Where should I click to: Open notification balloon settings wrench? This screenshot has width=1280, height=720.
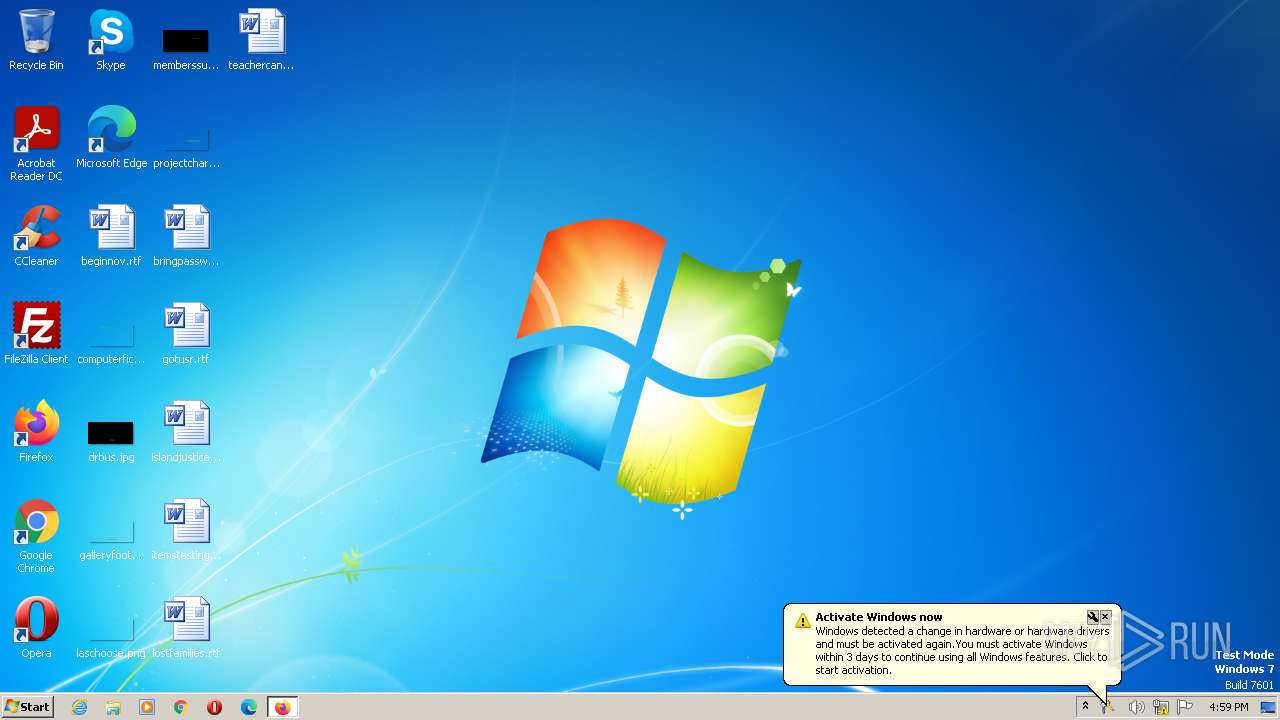tap(1093, 617)
